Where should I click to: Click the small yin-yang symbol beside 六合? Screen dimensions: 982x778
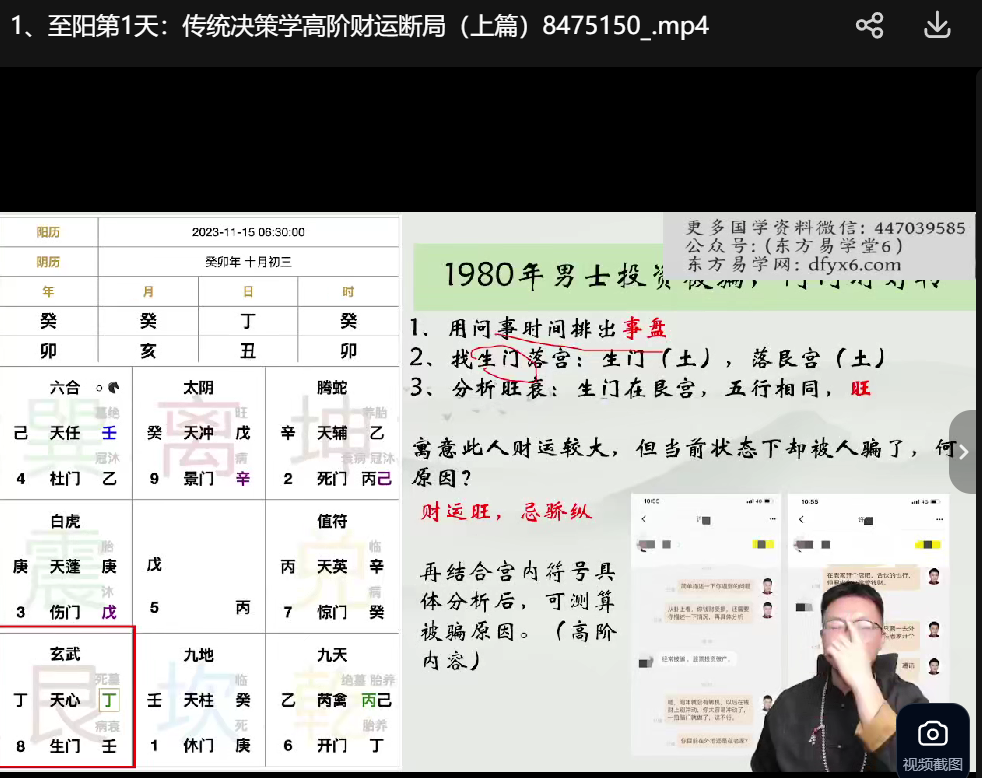click(x=113, y=387)
